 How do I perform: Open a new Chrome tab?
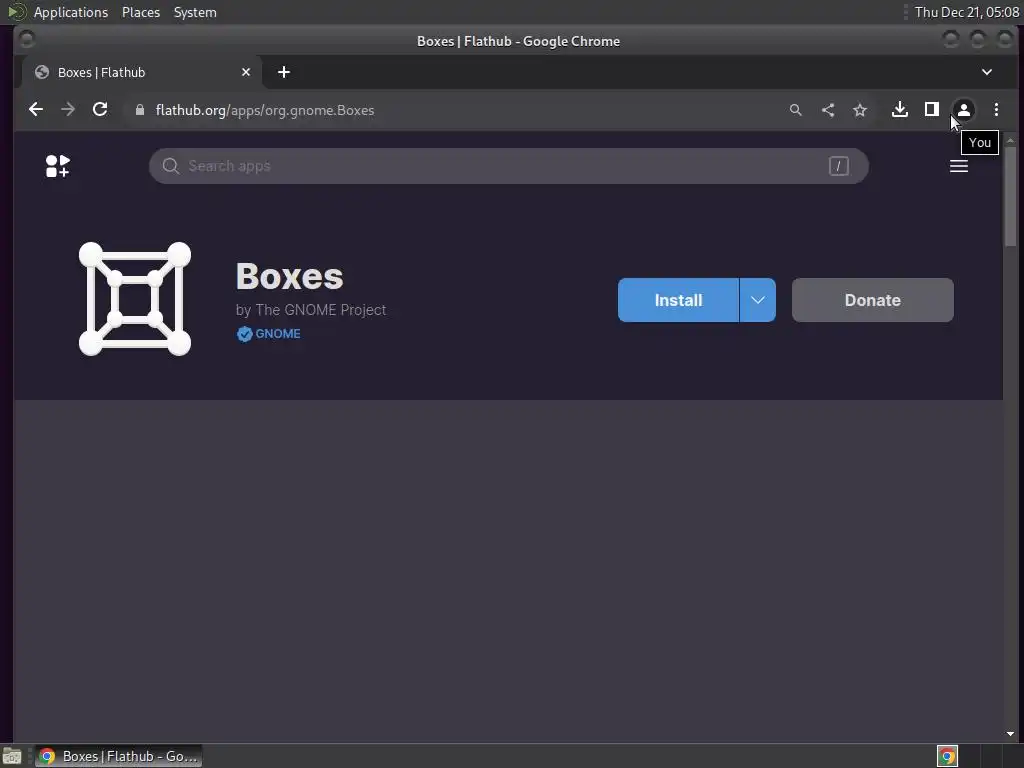coord(283,72)
